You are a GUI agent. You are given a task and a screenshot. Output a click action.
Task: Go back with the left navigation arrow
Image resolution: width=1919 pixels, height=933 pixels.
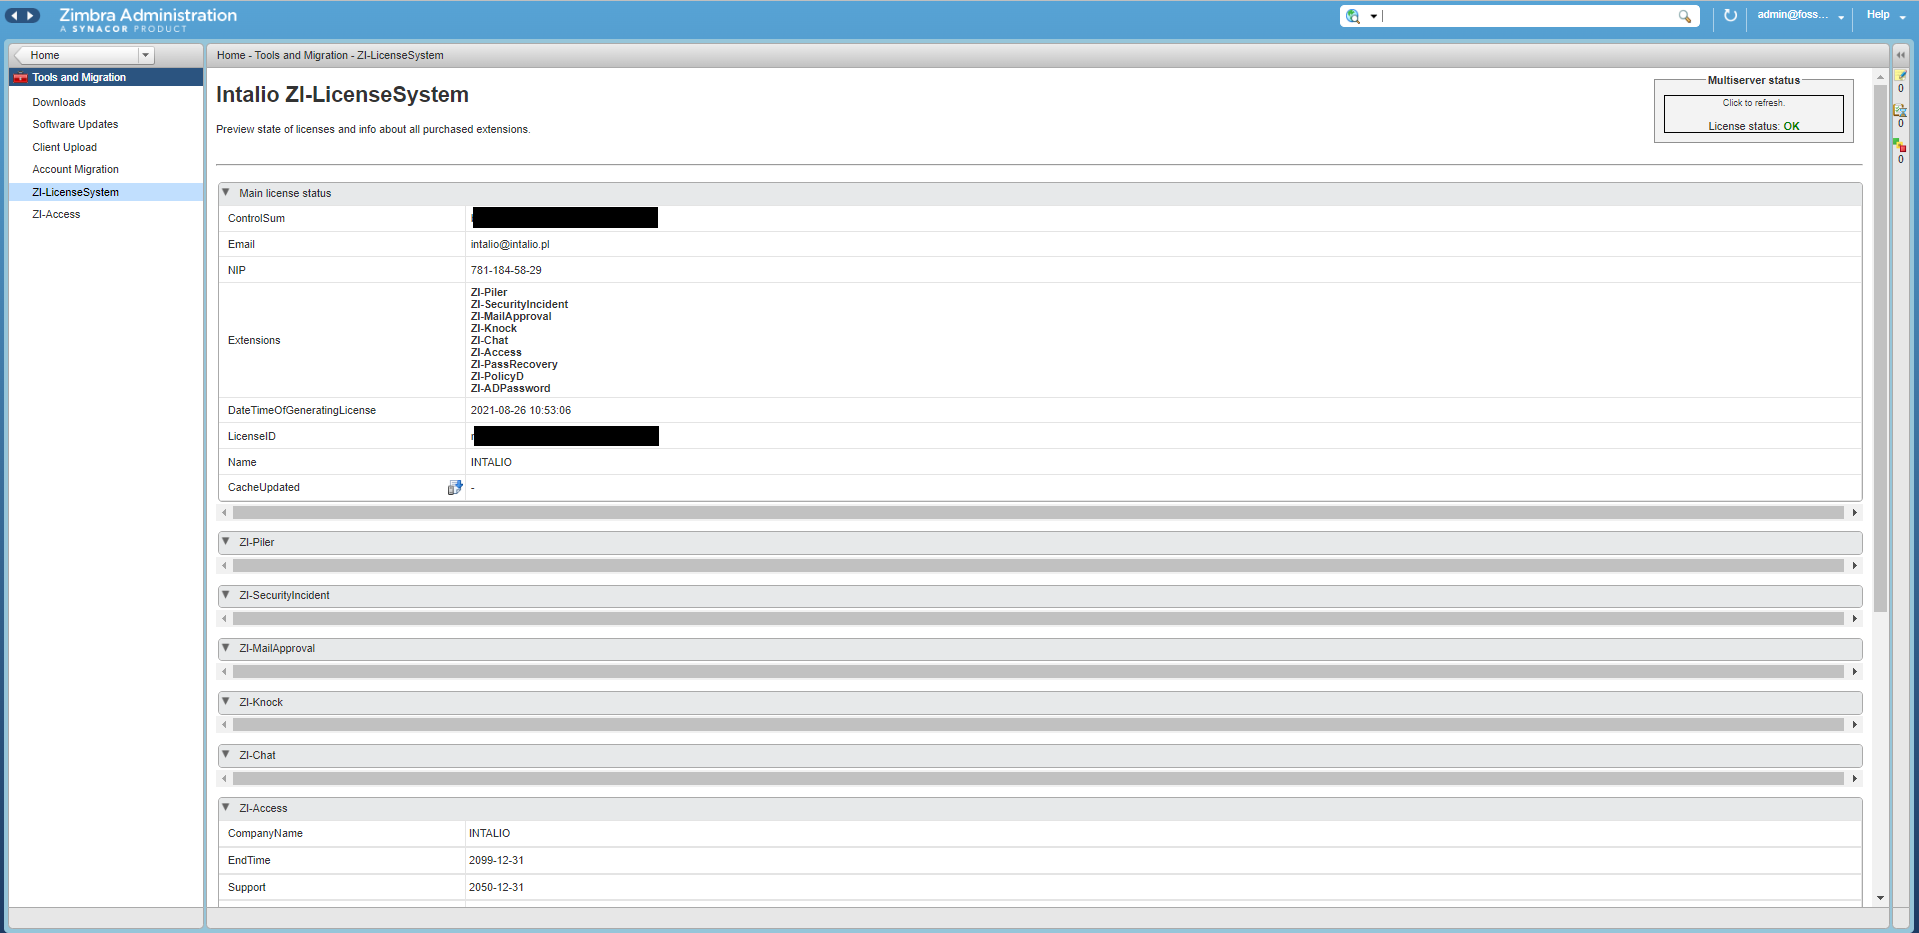click(14, 15)
